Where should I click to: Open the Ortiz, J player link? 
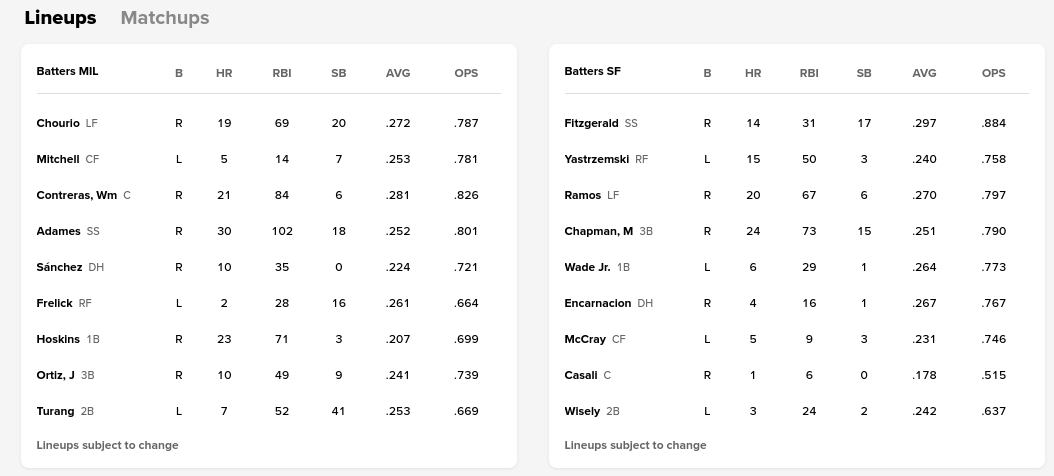coord(55,375)
